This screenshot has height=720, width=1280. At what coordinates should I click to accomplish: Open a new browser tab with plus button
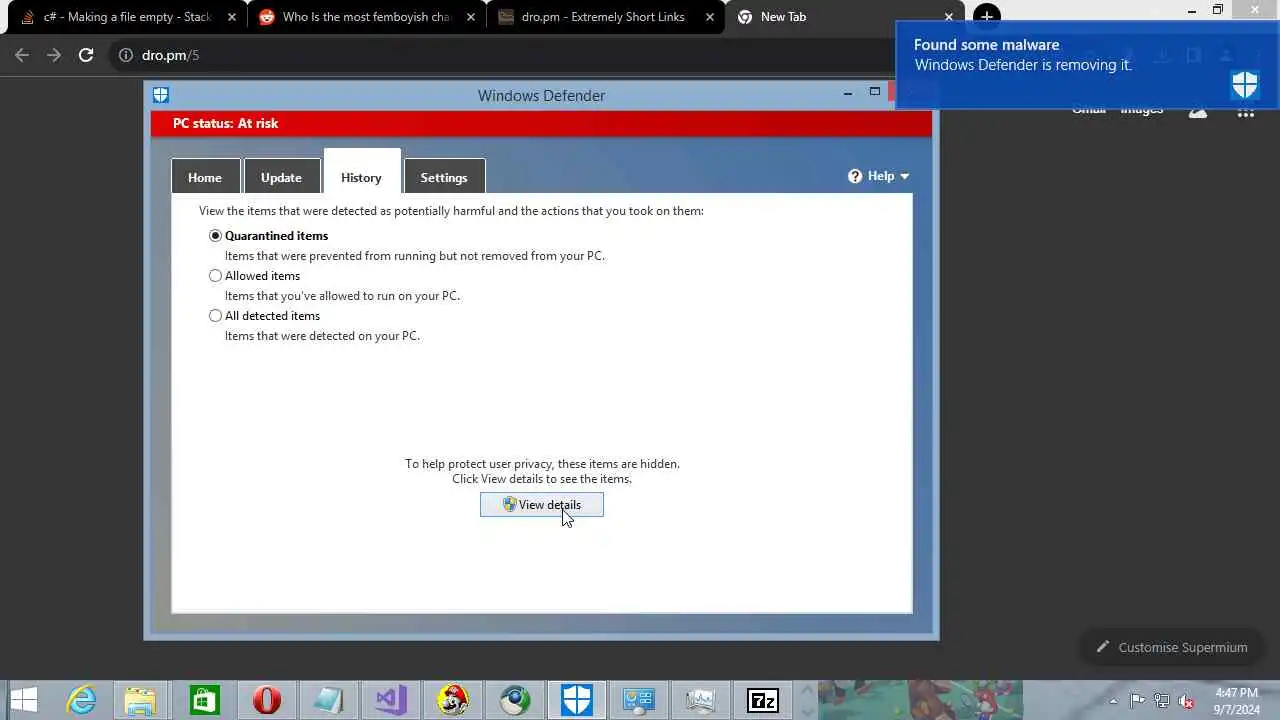tap(986, 17)
